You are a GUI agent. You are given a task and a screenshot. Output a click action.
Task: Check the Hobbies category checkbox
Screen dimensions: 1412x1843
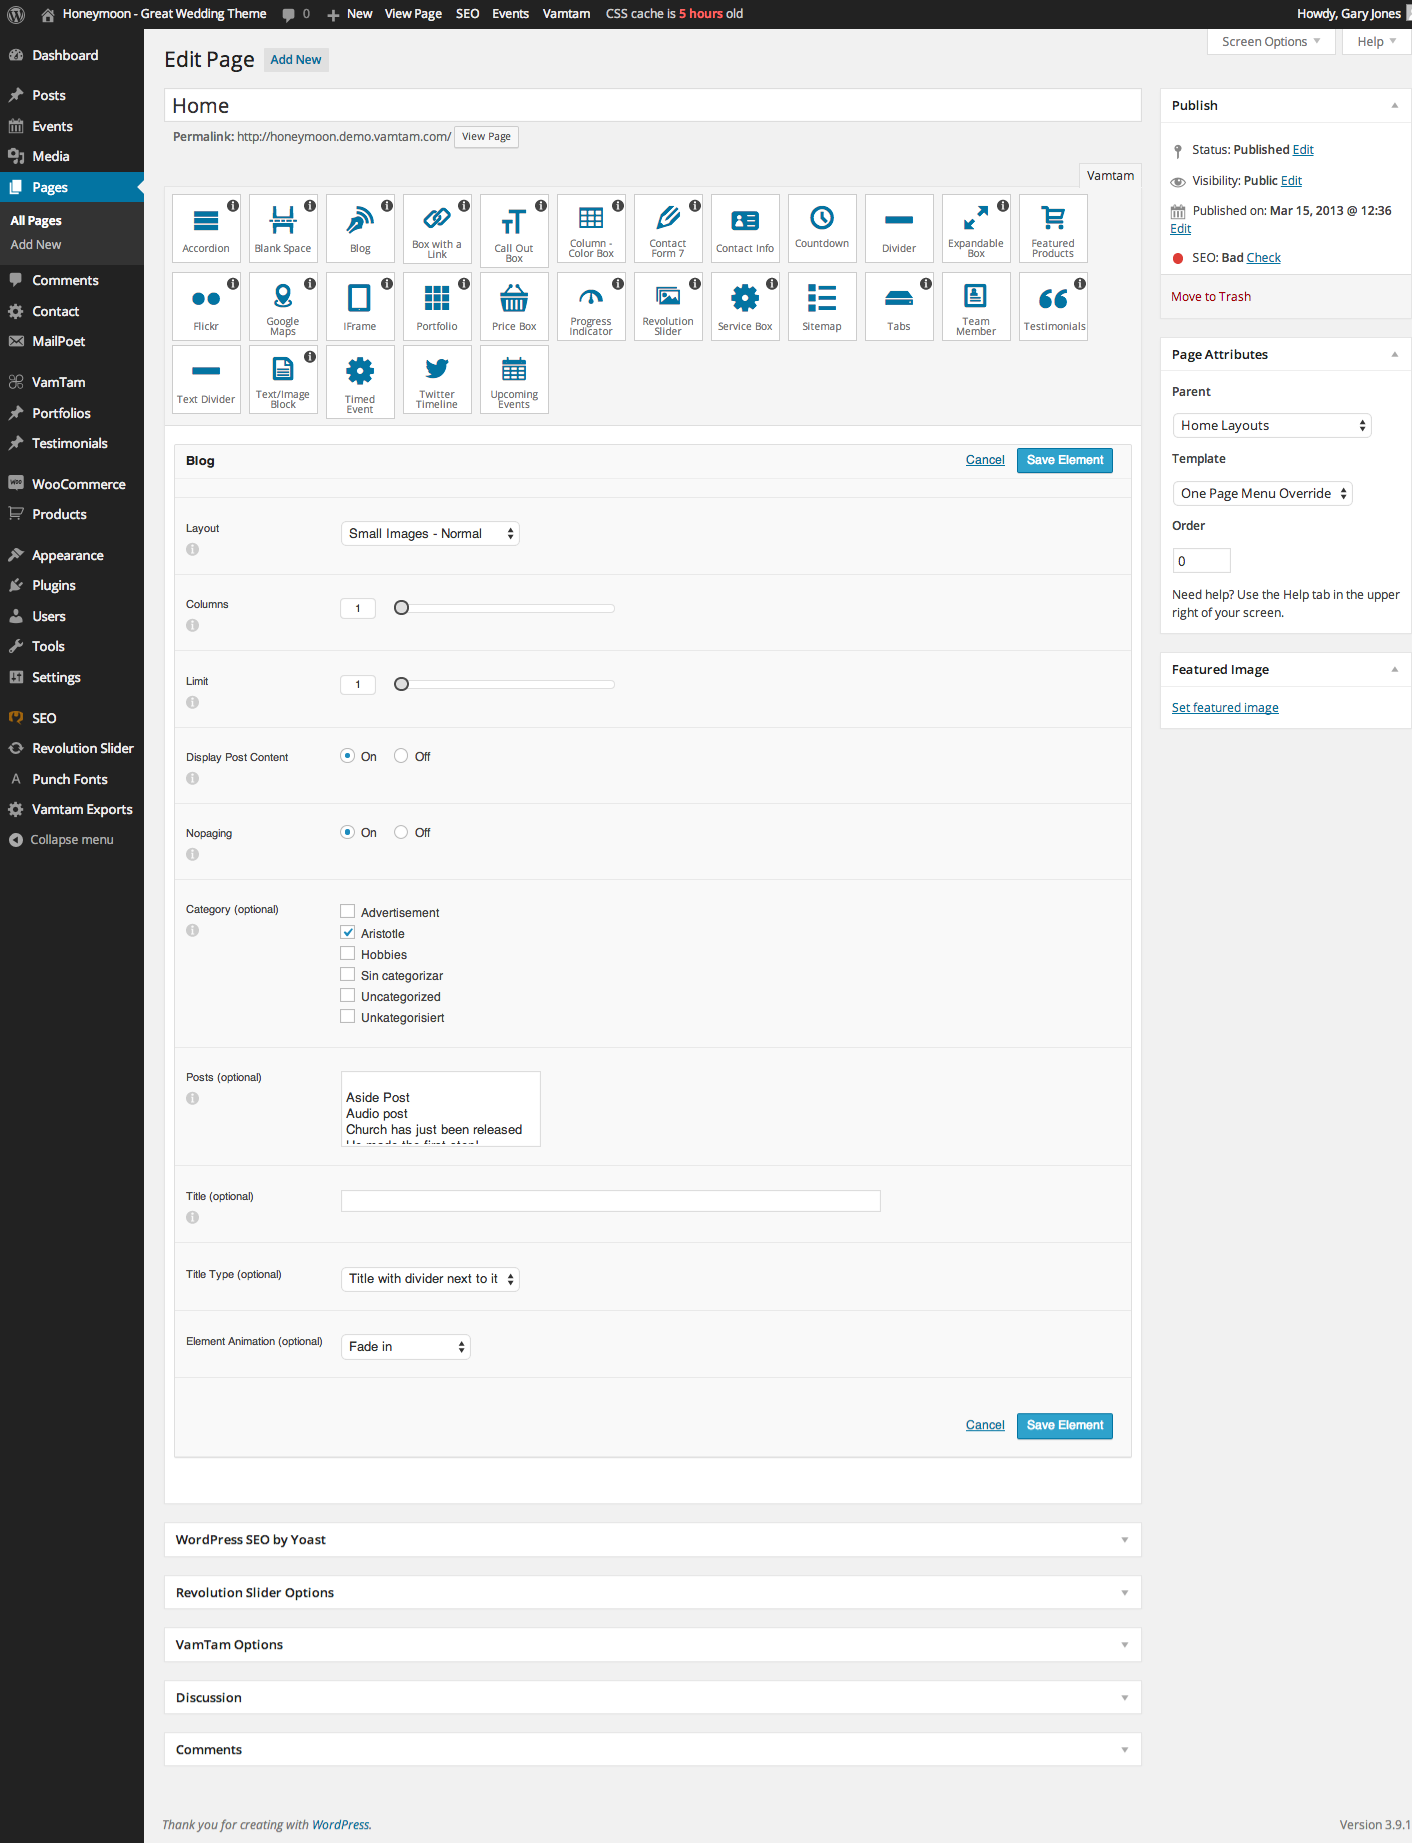coord(348,954)
